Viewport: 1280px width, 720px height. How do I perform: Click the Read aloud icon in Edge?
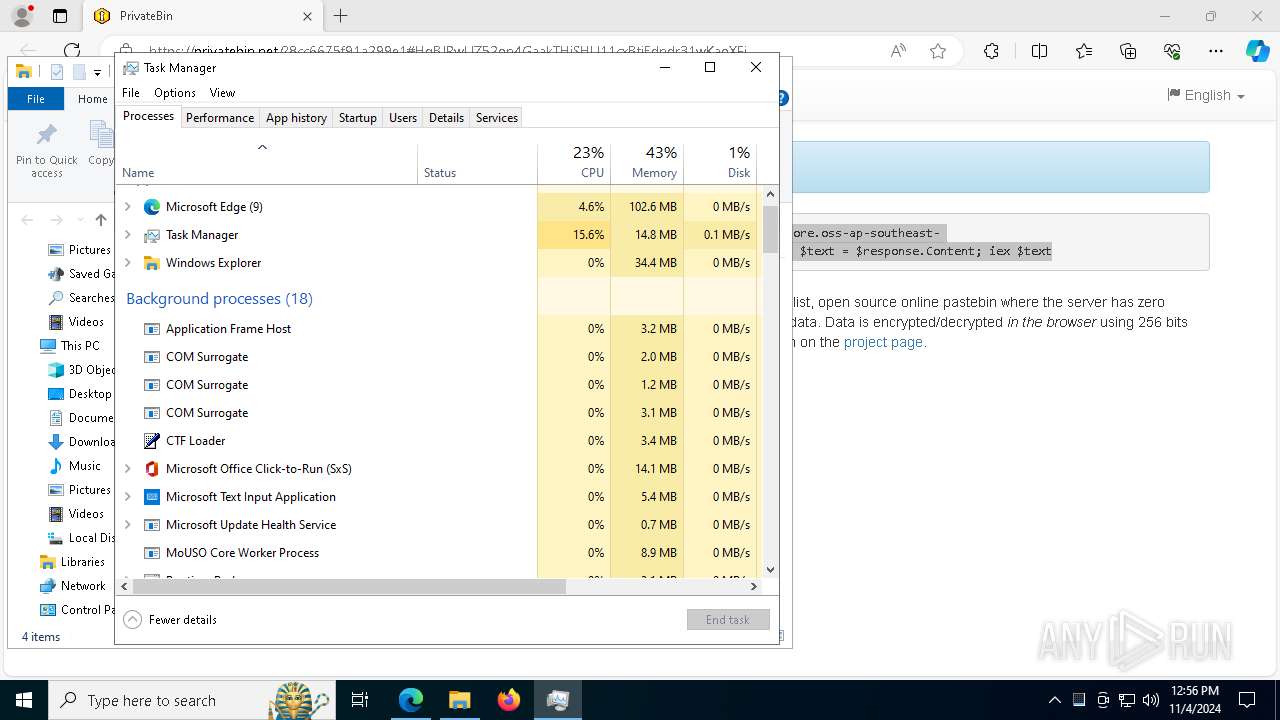(x=898, y=51)
